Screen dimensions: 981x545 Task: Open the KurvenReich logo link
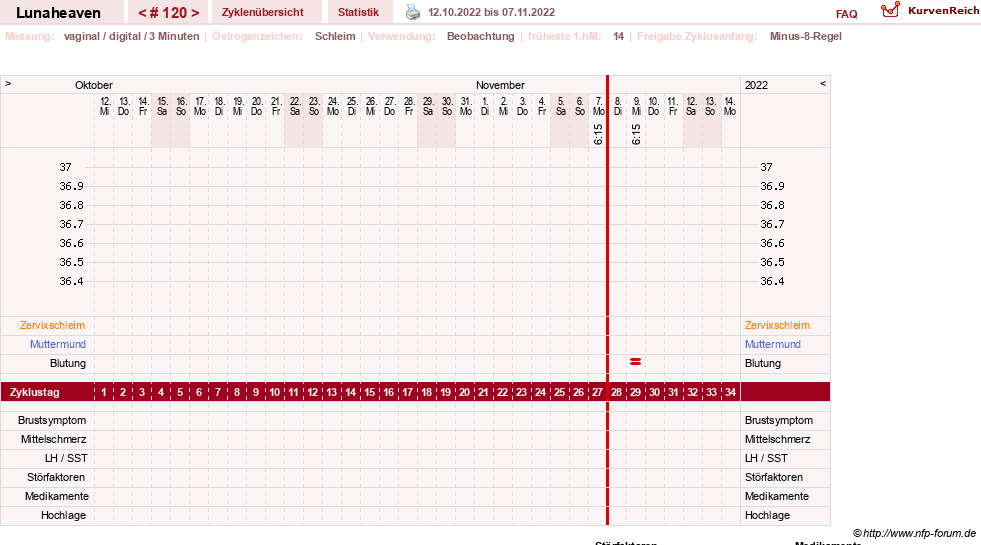930,11
